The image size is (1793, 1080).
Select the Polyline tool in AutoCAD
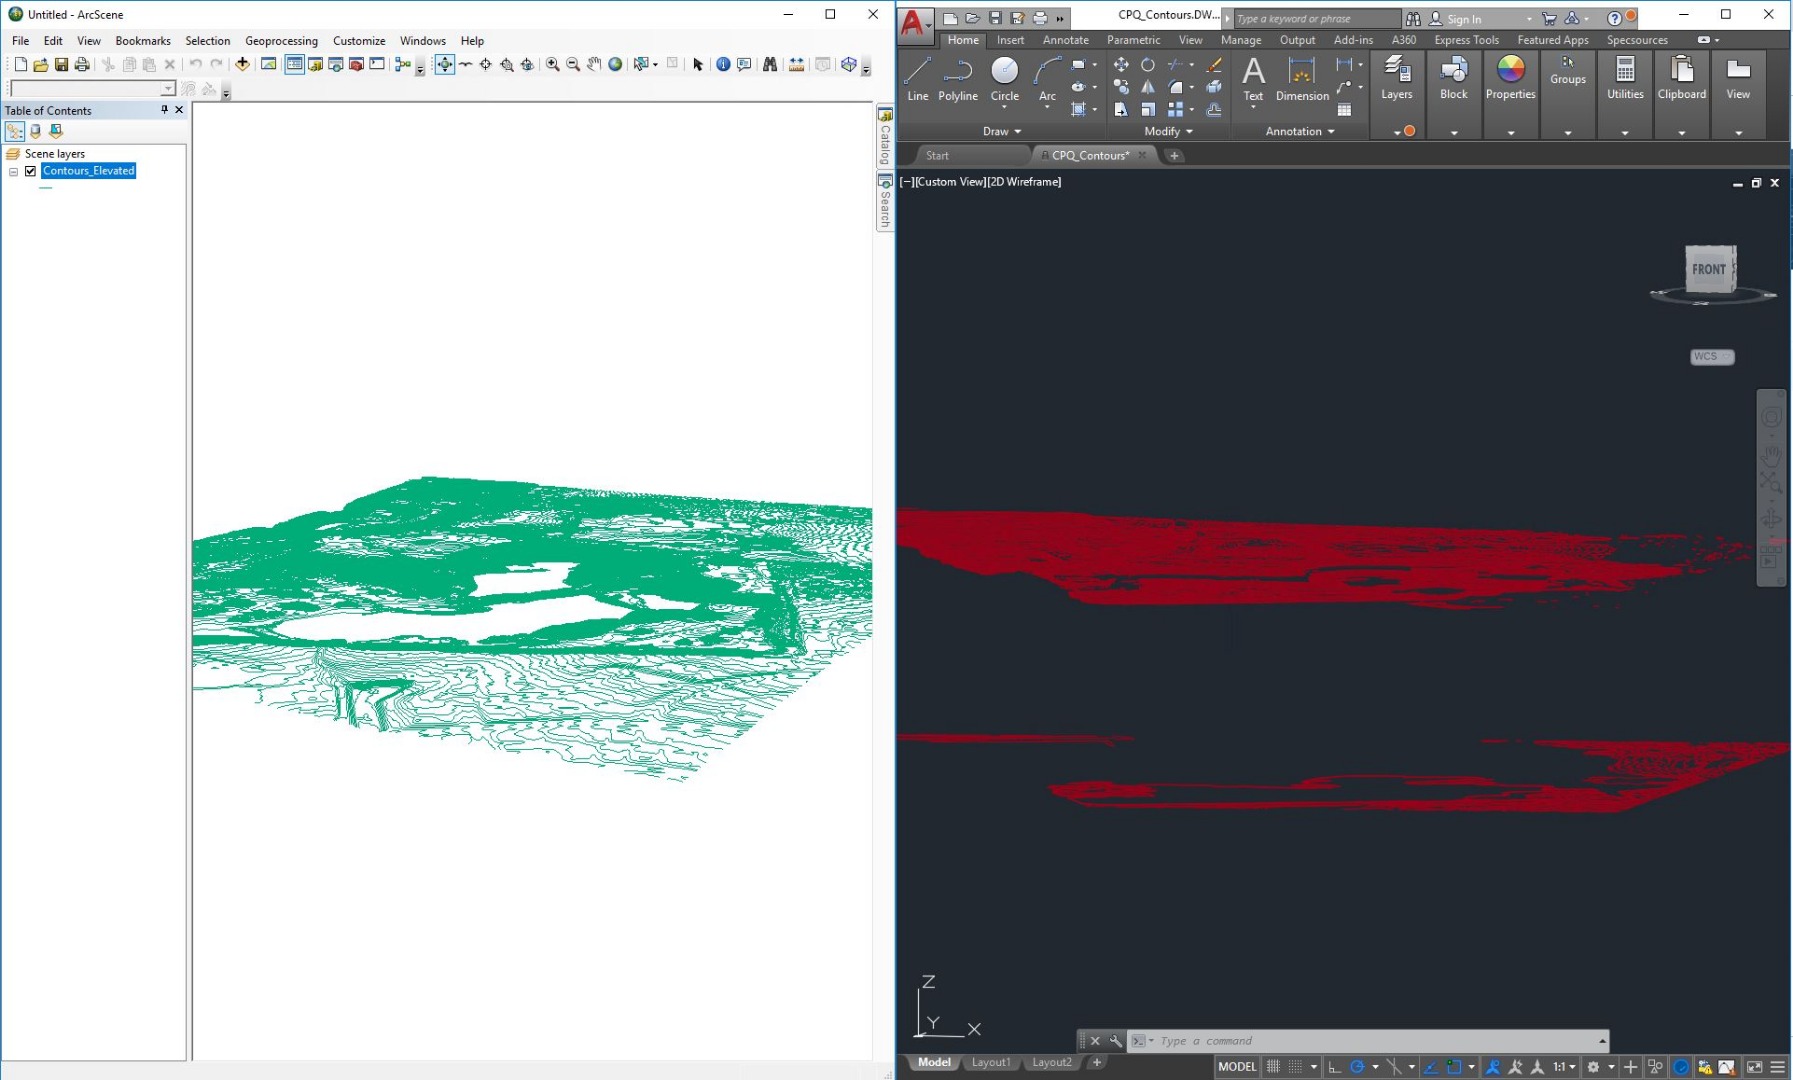958,80
